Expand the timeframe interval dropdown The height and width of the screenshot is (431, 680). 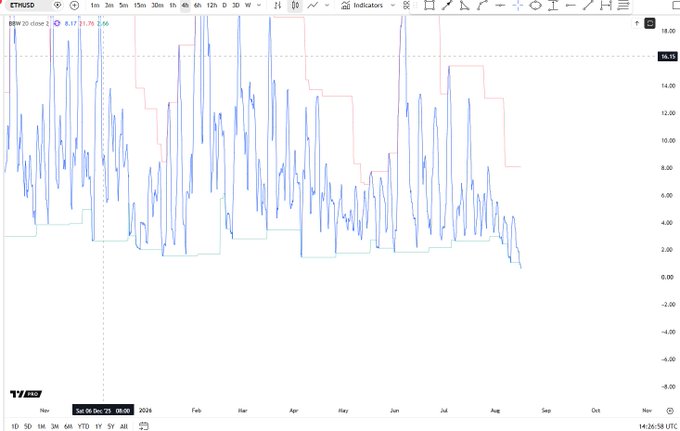tap(259, 5)
